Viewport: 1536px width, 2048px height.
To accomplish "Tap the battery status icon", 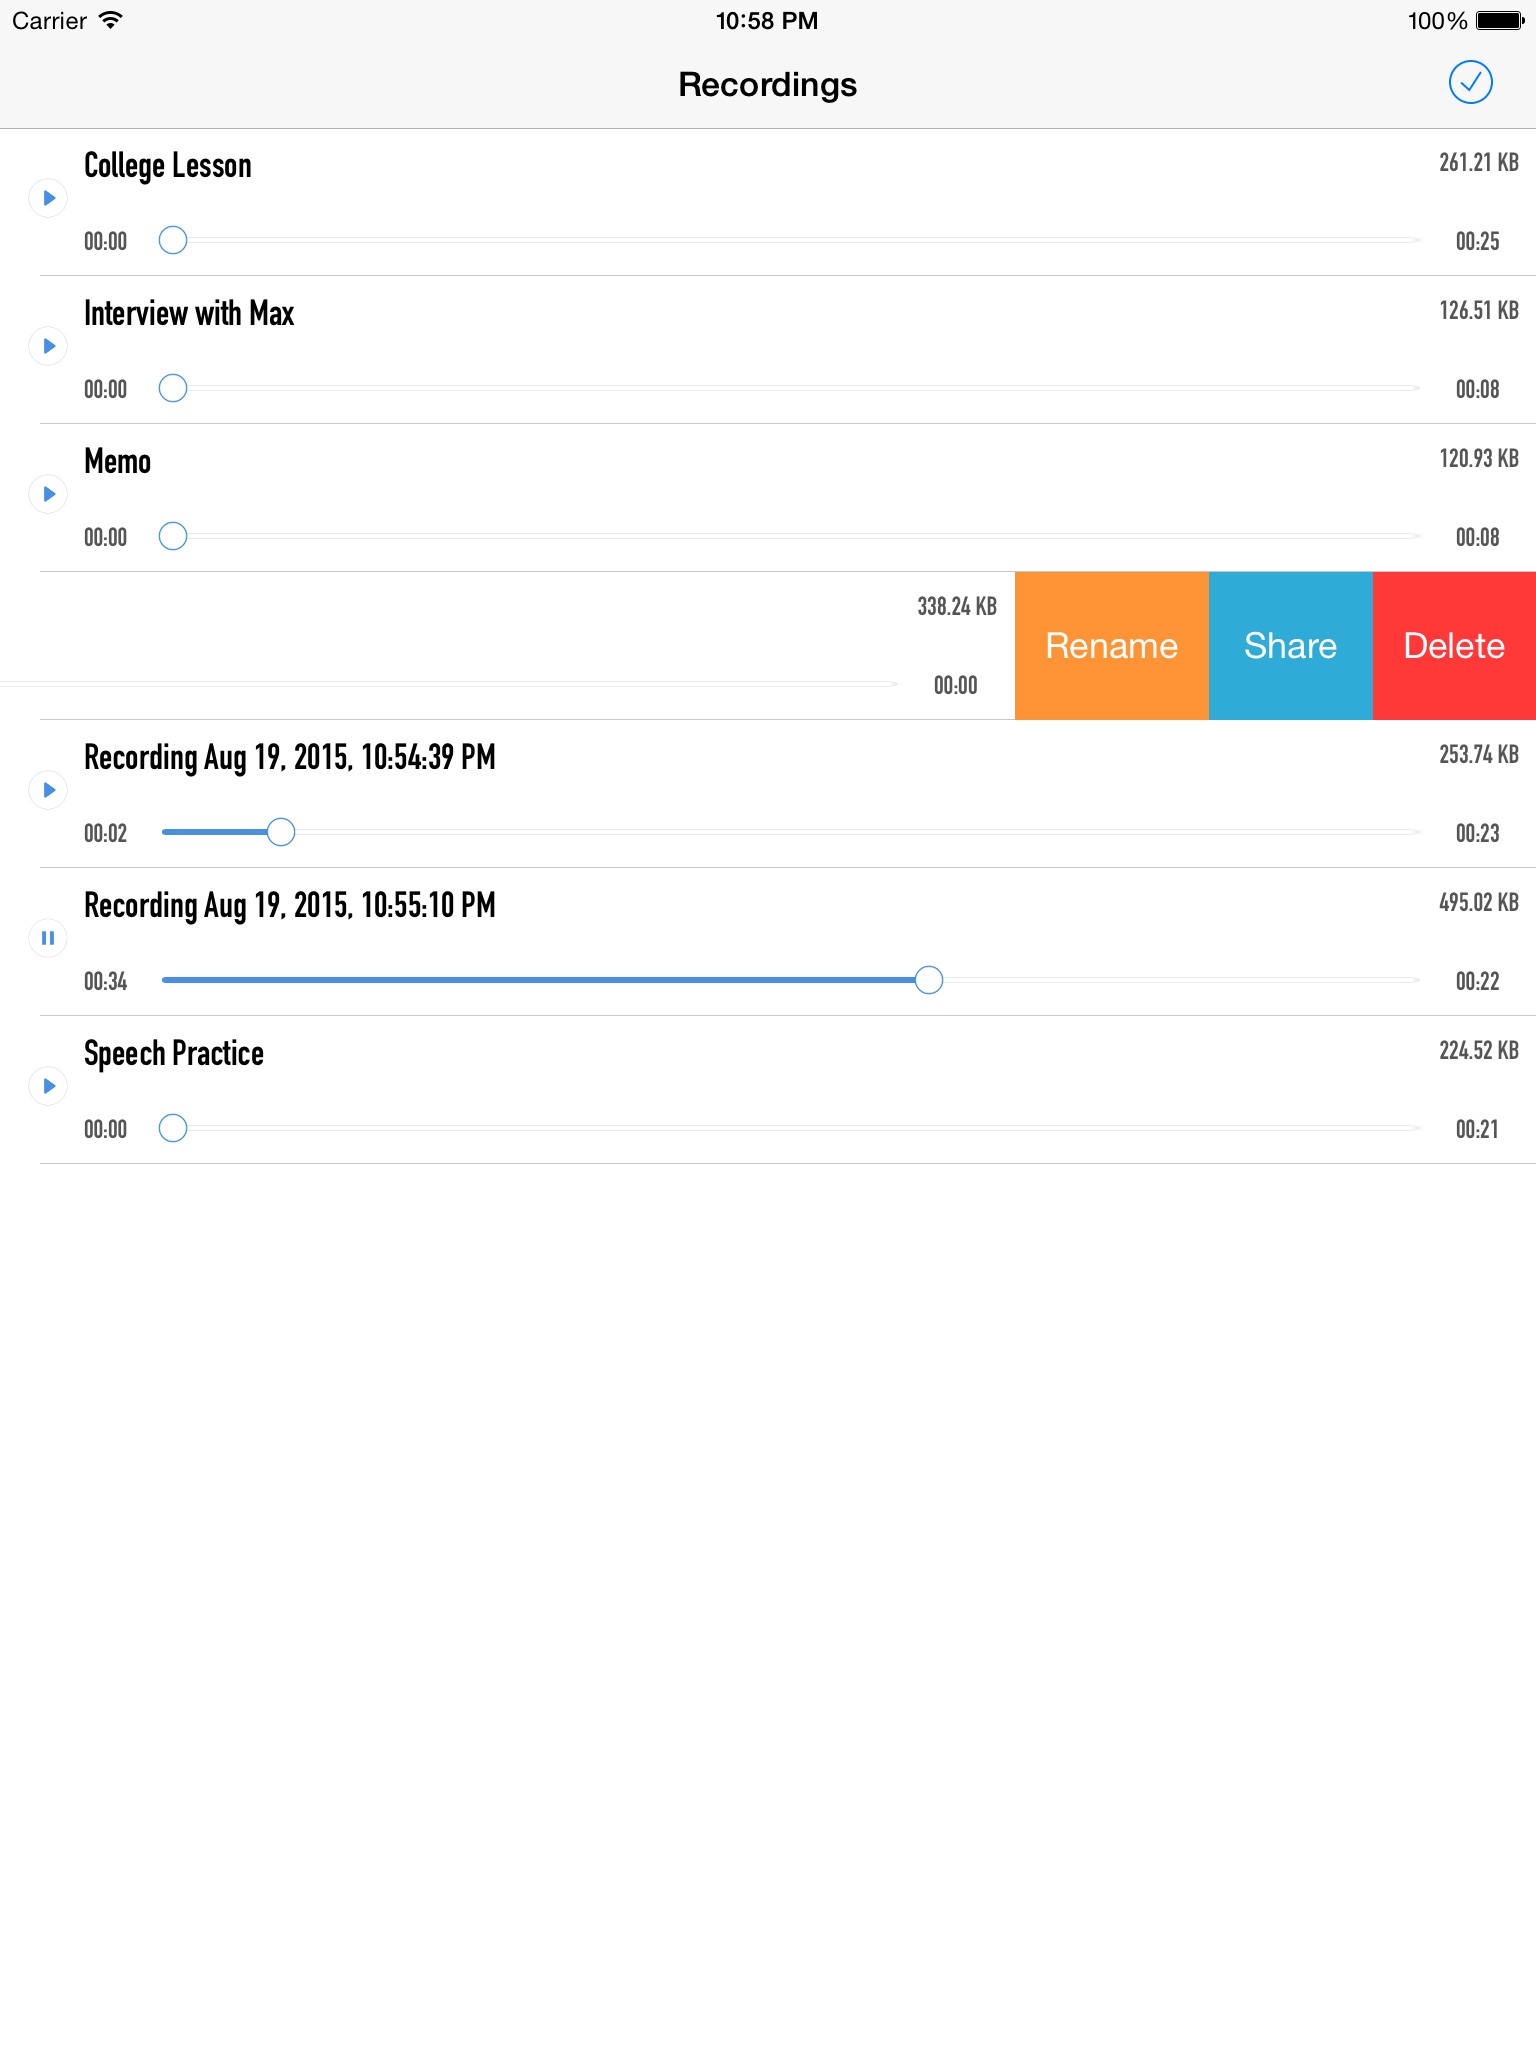I will pos(1499,21).
